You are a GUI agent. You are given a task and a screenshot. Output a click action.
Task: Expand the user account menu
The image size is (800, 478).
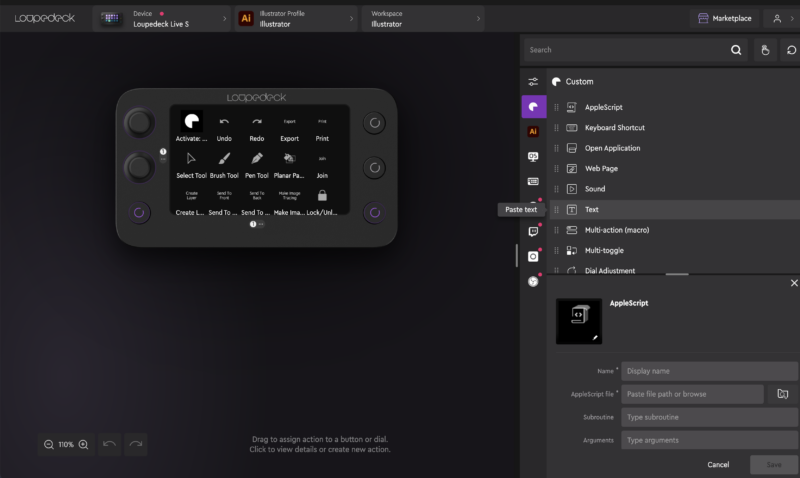pos(782,19)
